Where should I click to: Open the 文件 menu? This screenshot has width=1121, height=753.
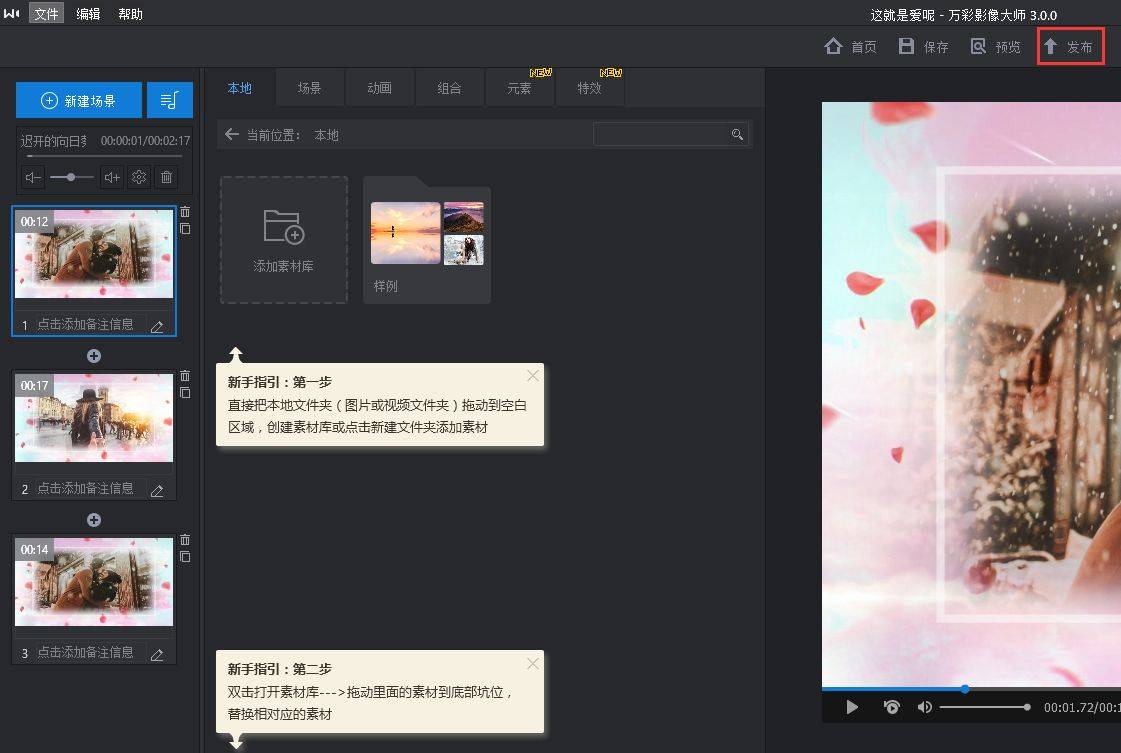pos(46,13)
